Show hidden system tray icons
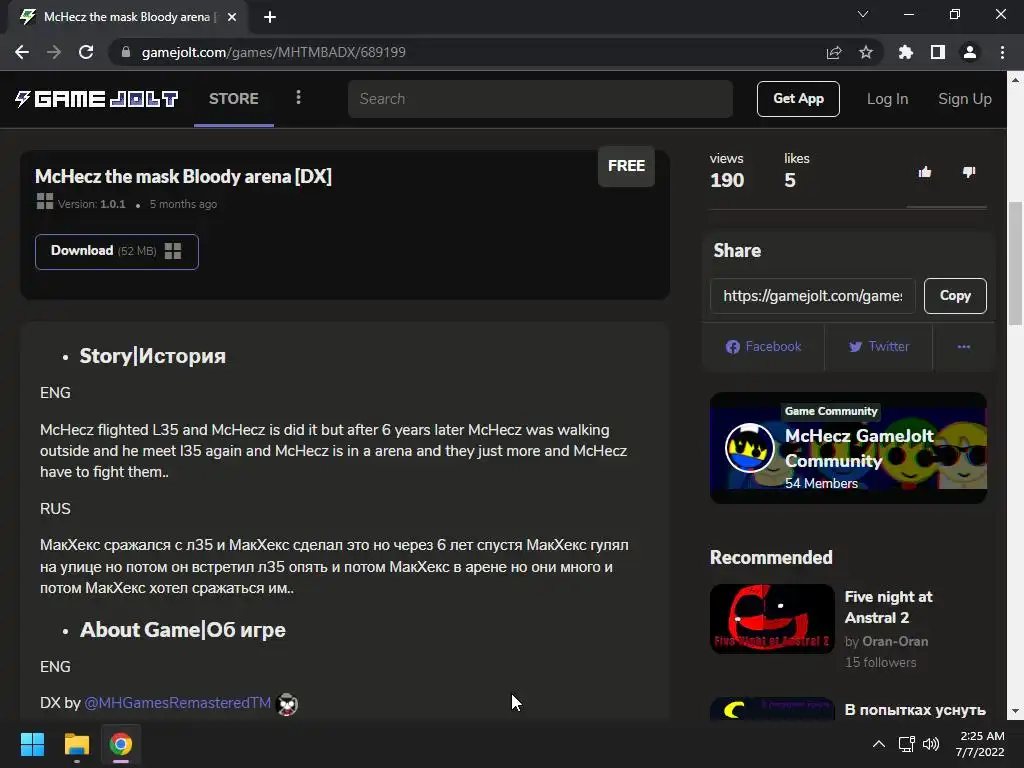1024x768 pixels. [879, 744]
